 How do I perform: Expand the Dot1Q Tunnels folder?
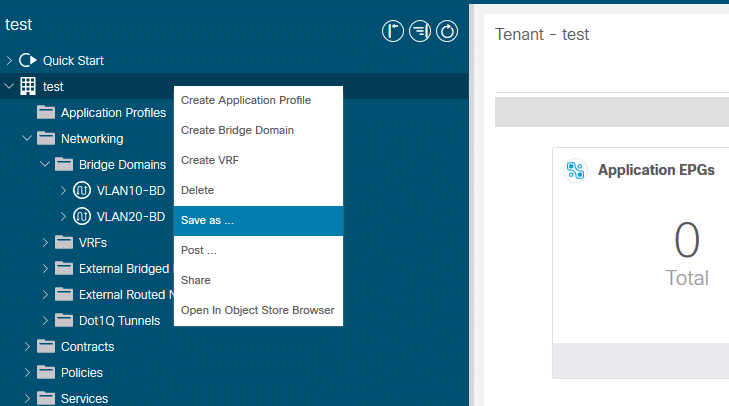point(45,321)
